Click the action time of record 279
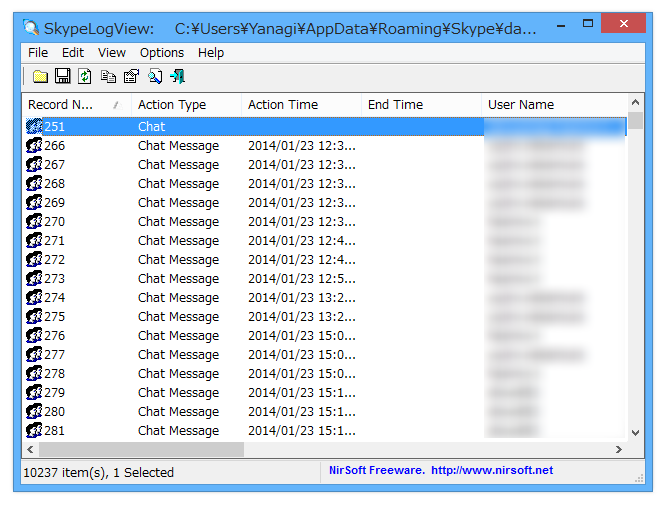The image size is (670, 511). point(302,393)
